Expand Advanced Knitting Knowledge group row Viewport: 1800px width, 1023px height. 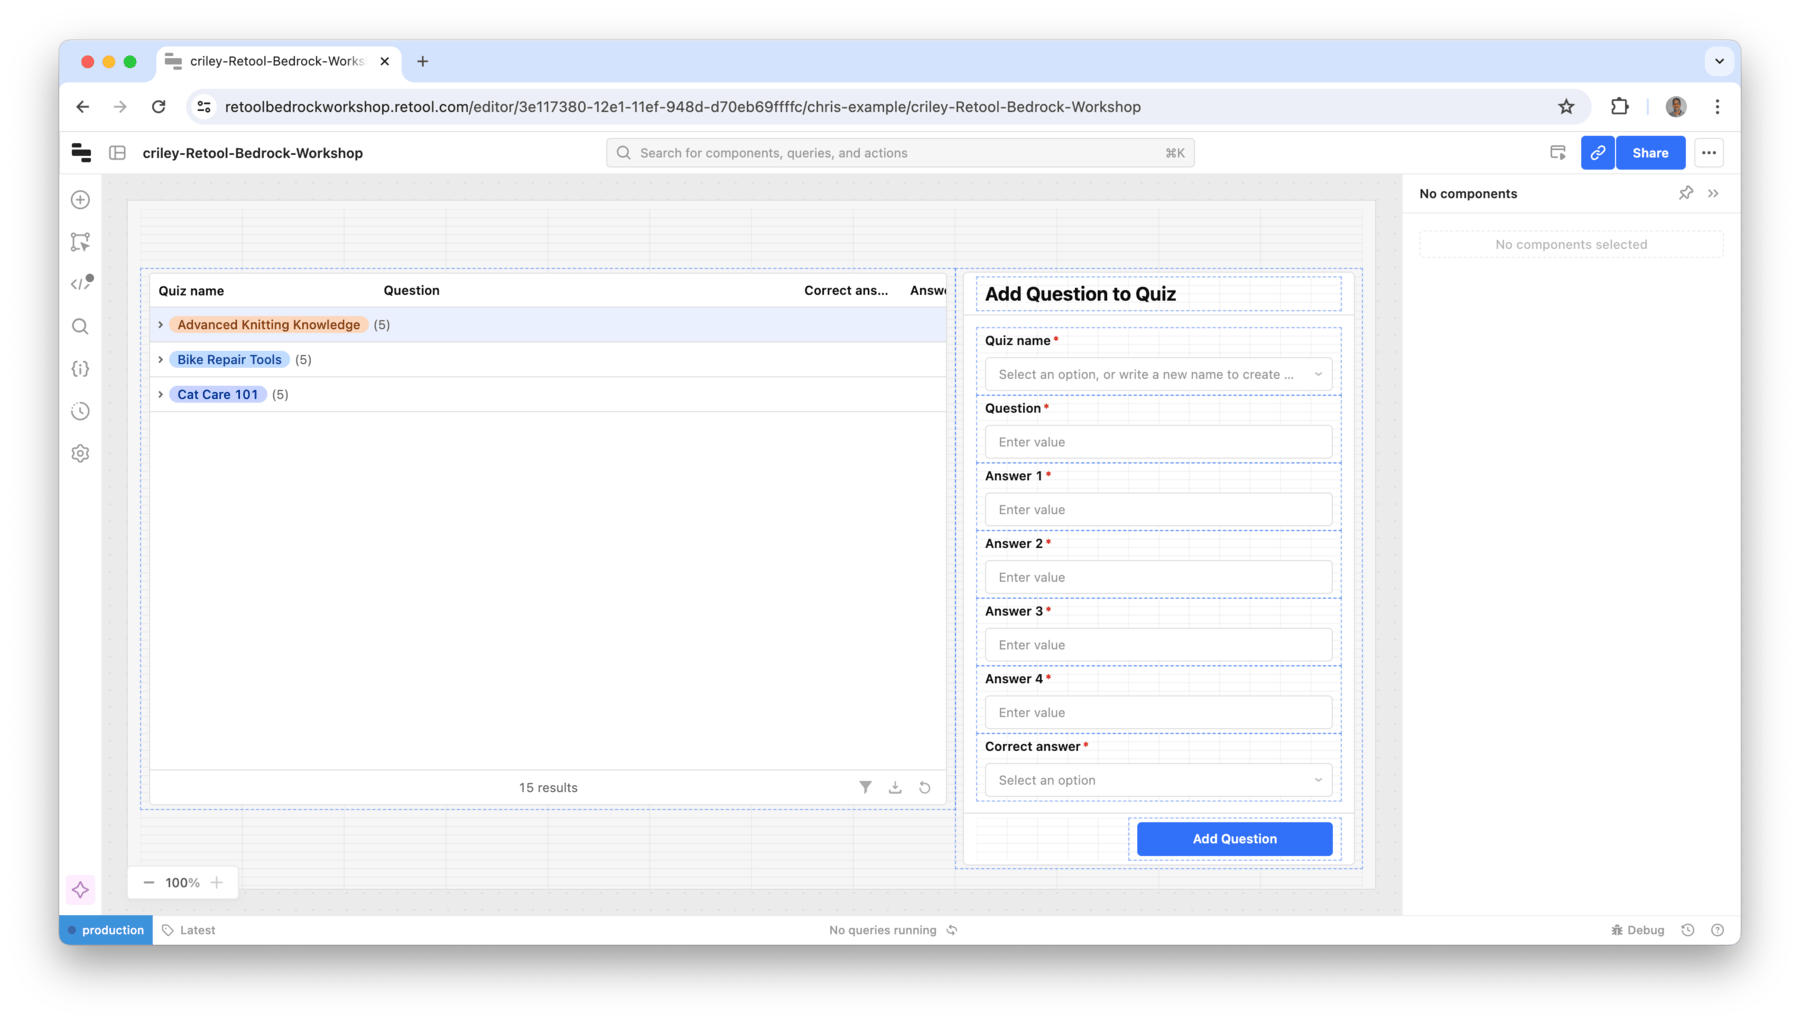click(160, 325)
